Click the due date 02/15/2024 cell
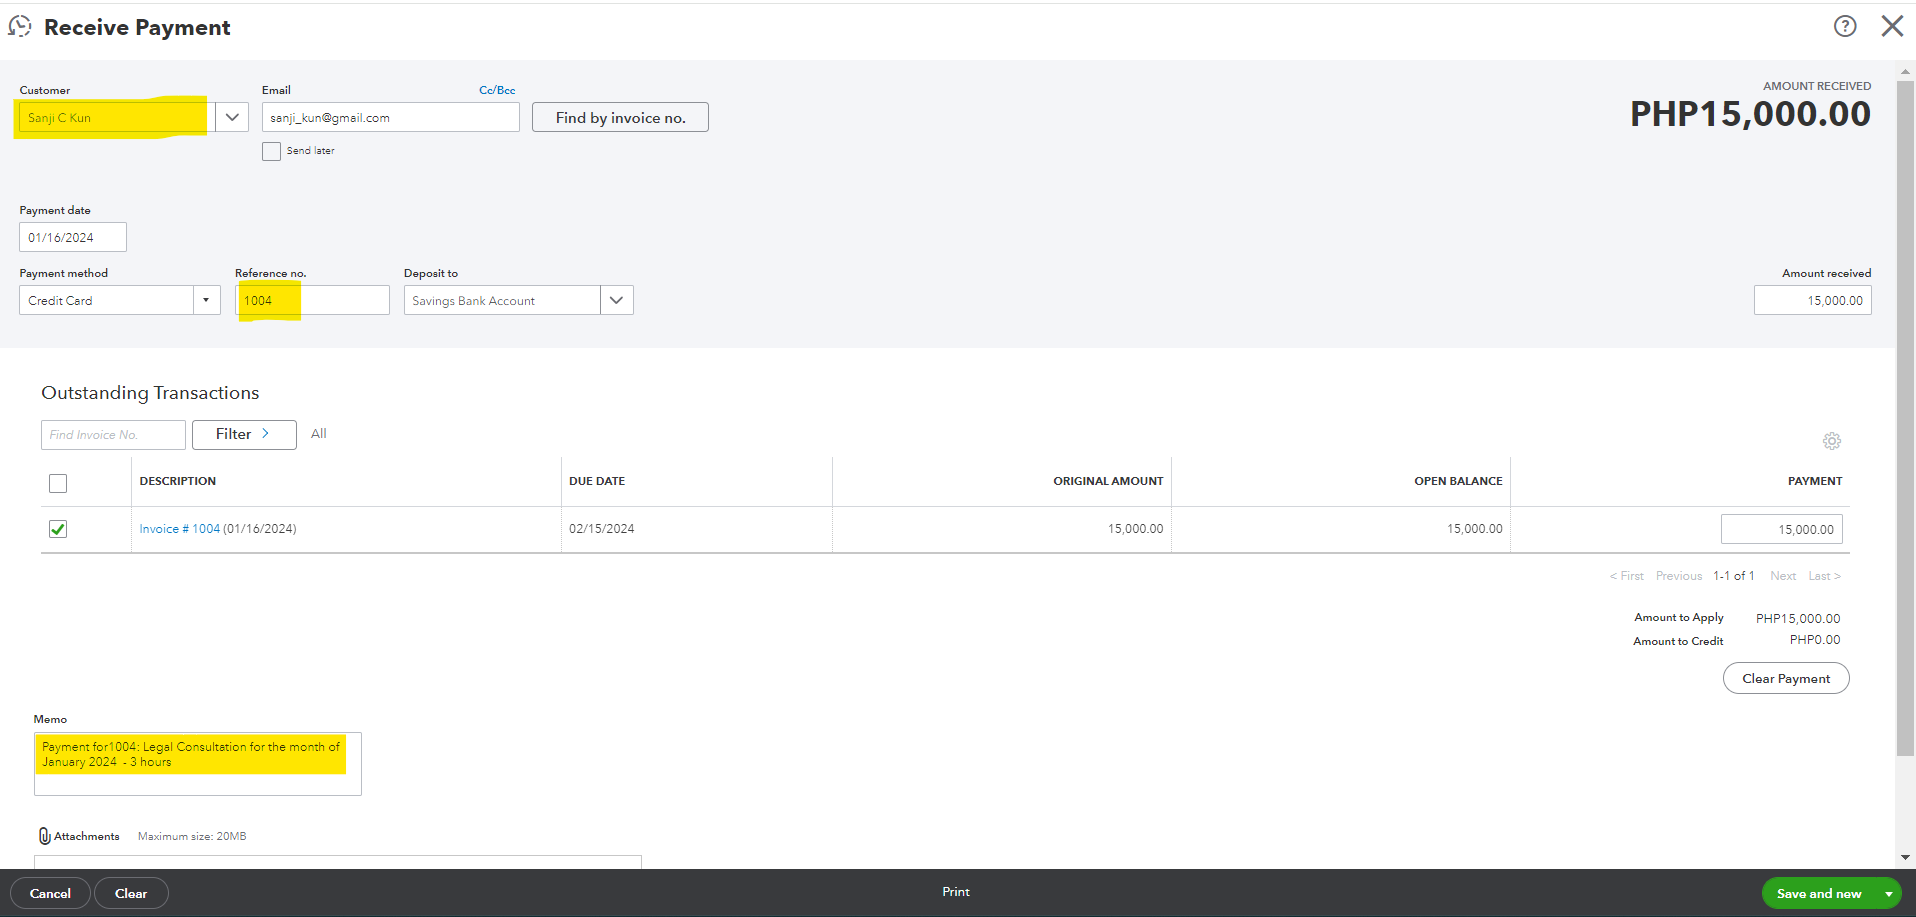The image size is (1916, 917). (x=602, y=529)
